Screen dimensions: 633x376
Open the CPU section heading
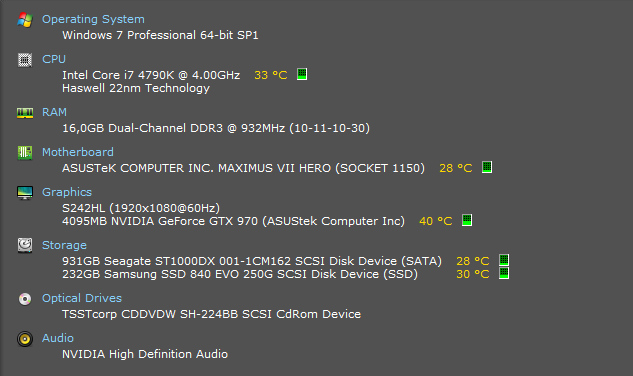(x=54, y=59)
